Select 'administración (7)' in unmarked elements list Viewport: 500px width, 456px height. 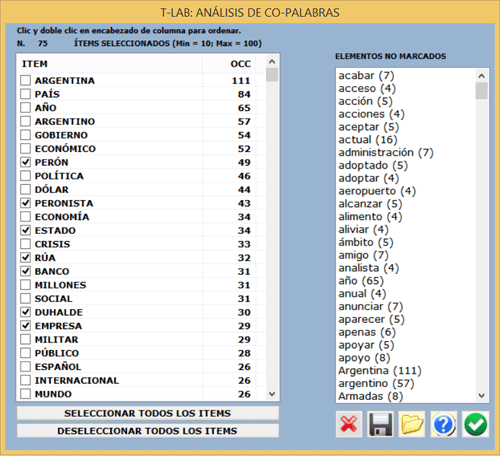tap(386, 152)
